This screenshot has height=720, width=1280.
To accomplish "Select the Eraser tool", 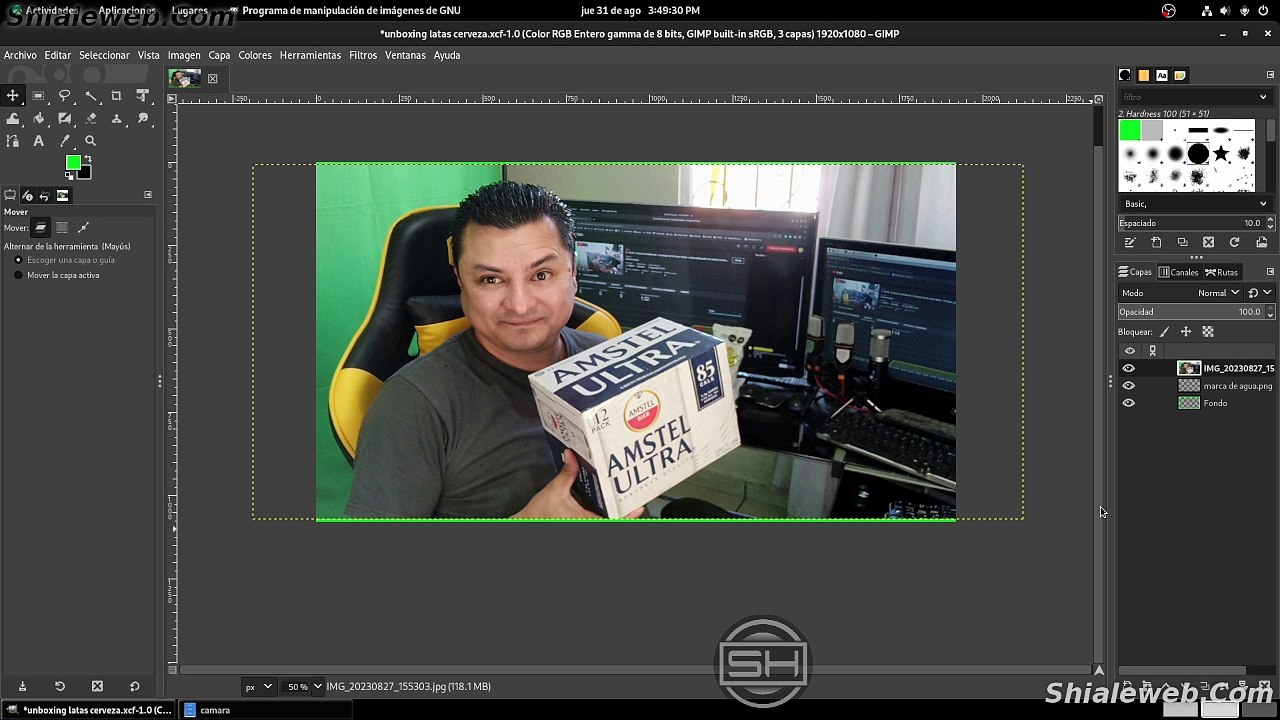I will 91,119.
